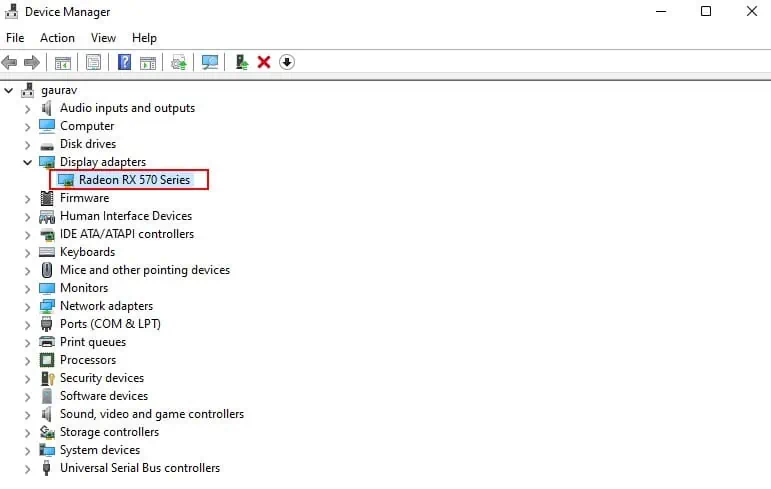Screen dimensions: 771x489
Task: Click the Update device driver toolbar icon
Action: pos(241,62)
